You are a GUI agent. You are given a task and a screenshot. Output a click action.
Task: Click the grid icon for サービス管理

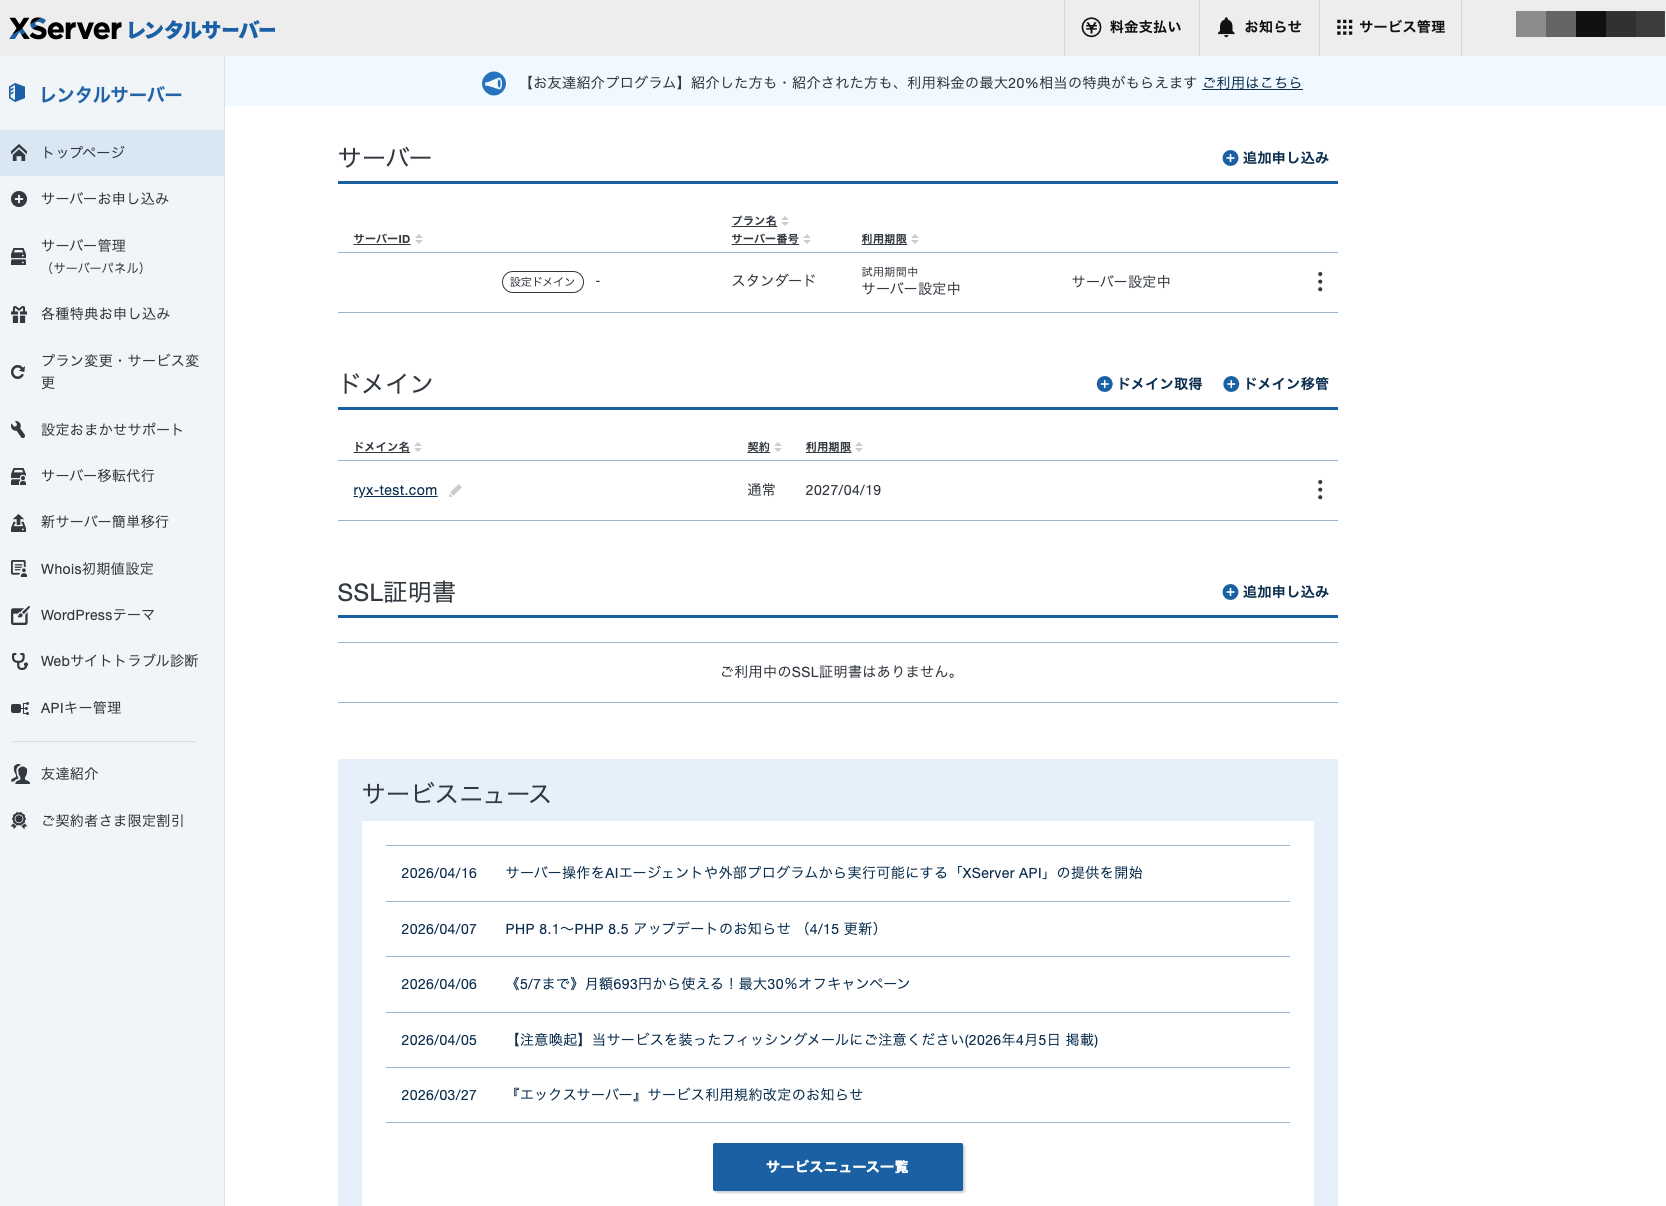click(1344, 27)
